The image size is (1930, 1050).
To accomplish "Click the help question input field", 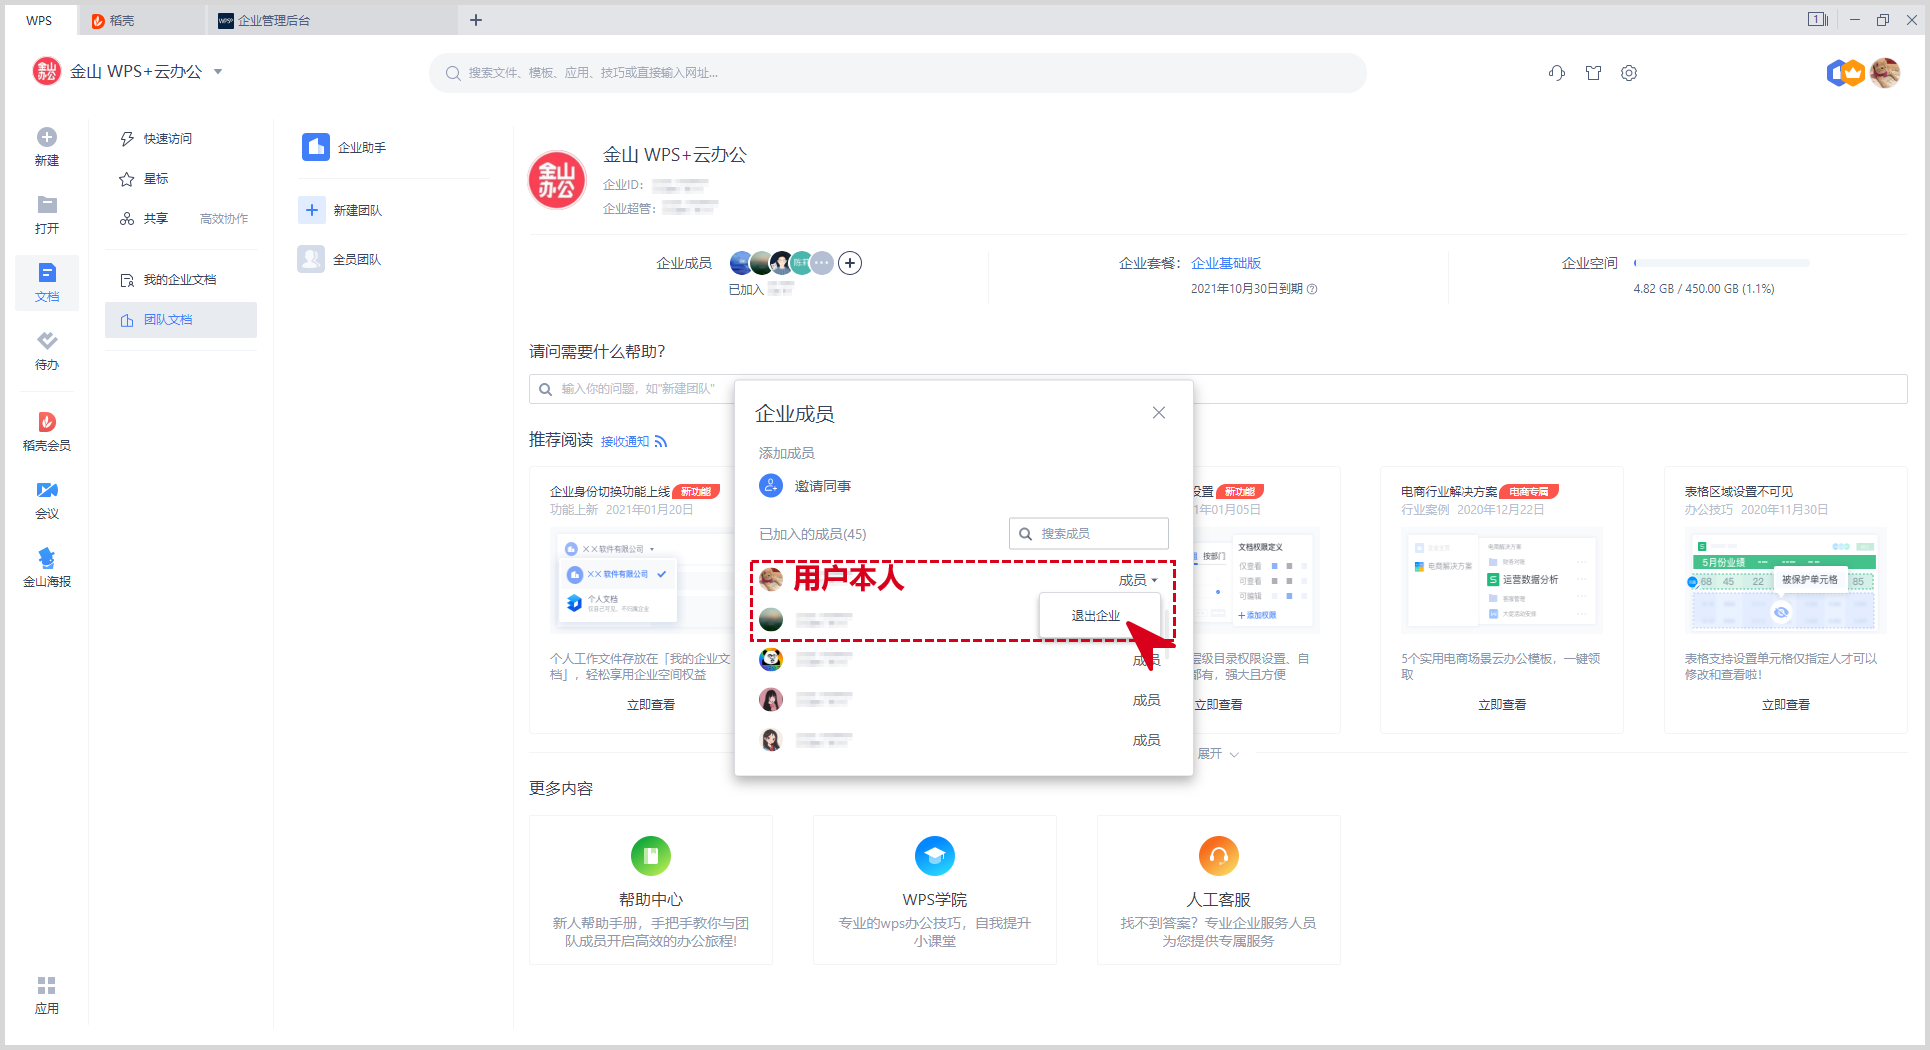I will pos(1218,389).
